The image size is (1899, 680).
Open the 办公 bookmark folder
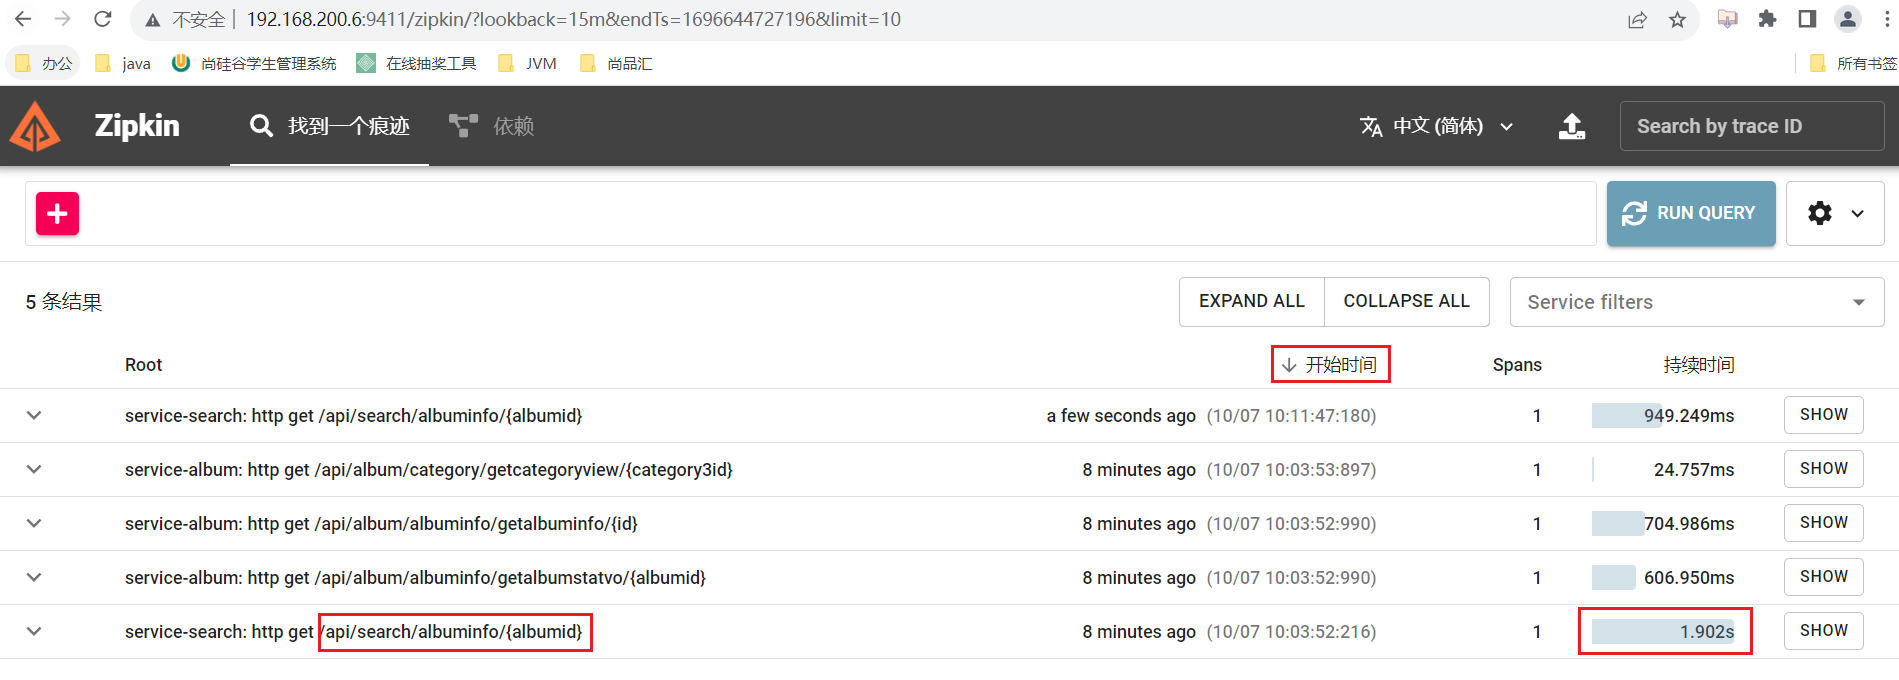point(44,63)
